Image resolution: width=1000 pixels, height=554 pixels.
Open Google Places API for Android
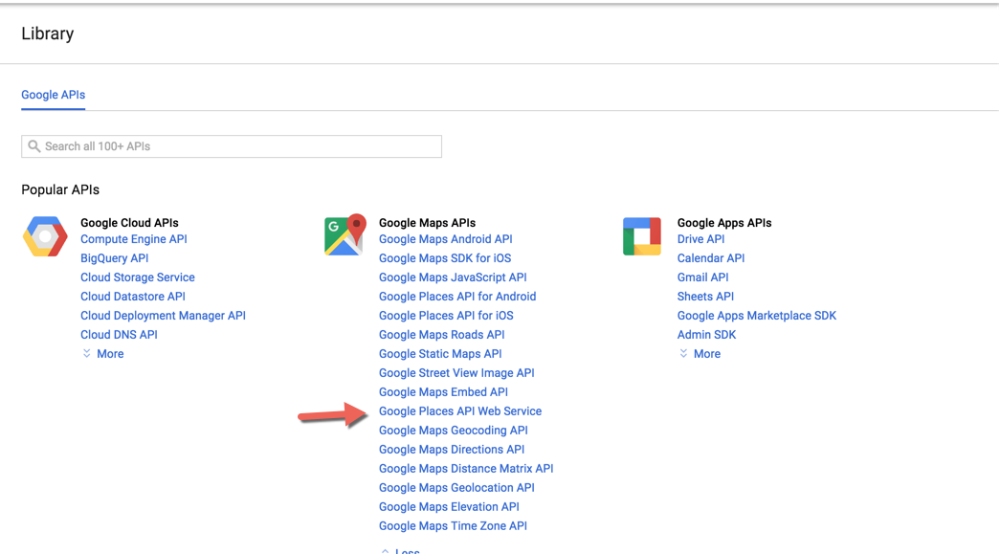[x=457, y=296]
